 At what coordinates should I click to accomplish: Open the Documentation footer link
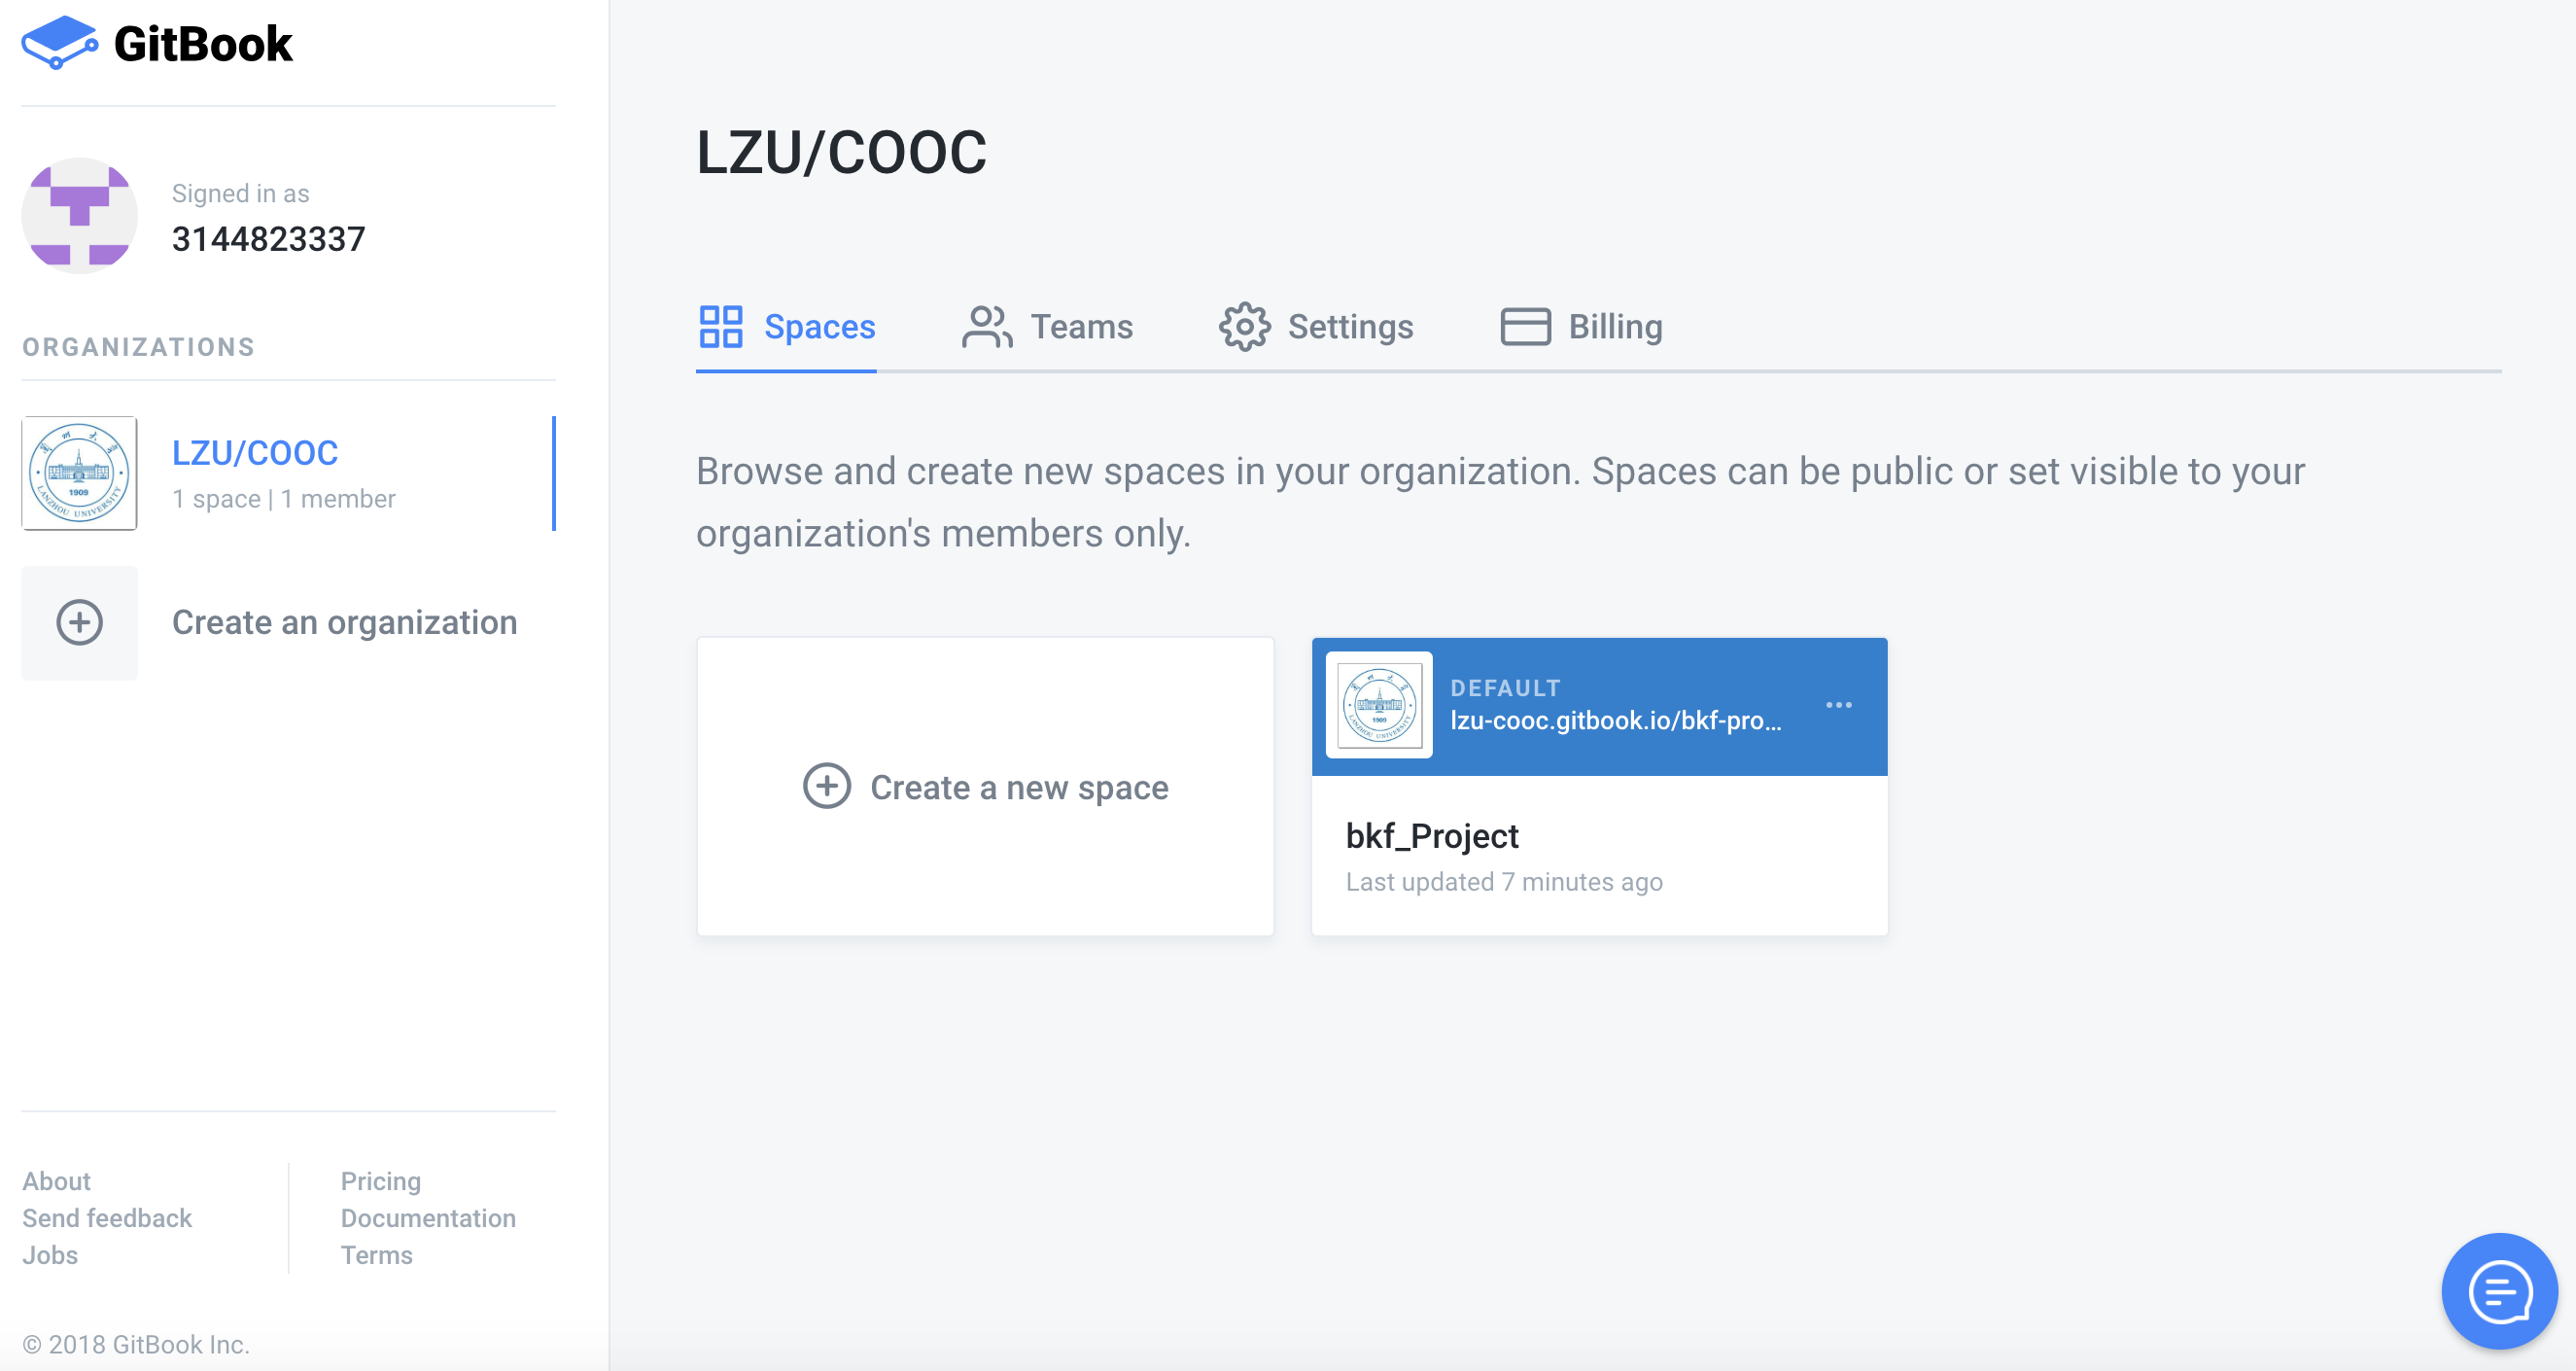(428, 1218)
